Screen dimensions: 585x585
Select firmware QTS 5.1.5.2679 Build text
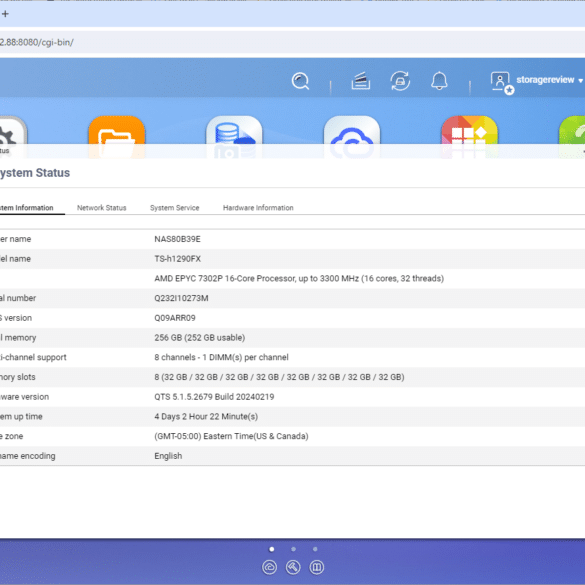(214, 397)
